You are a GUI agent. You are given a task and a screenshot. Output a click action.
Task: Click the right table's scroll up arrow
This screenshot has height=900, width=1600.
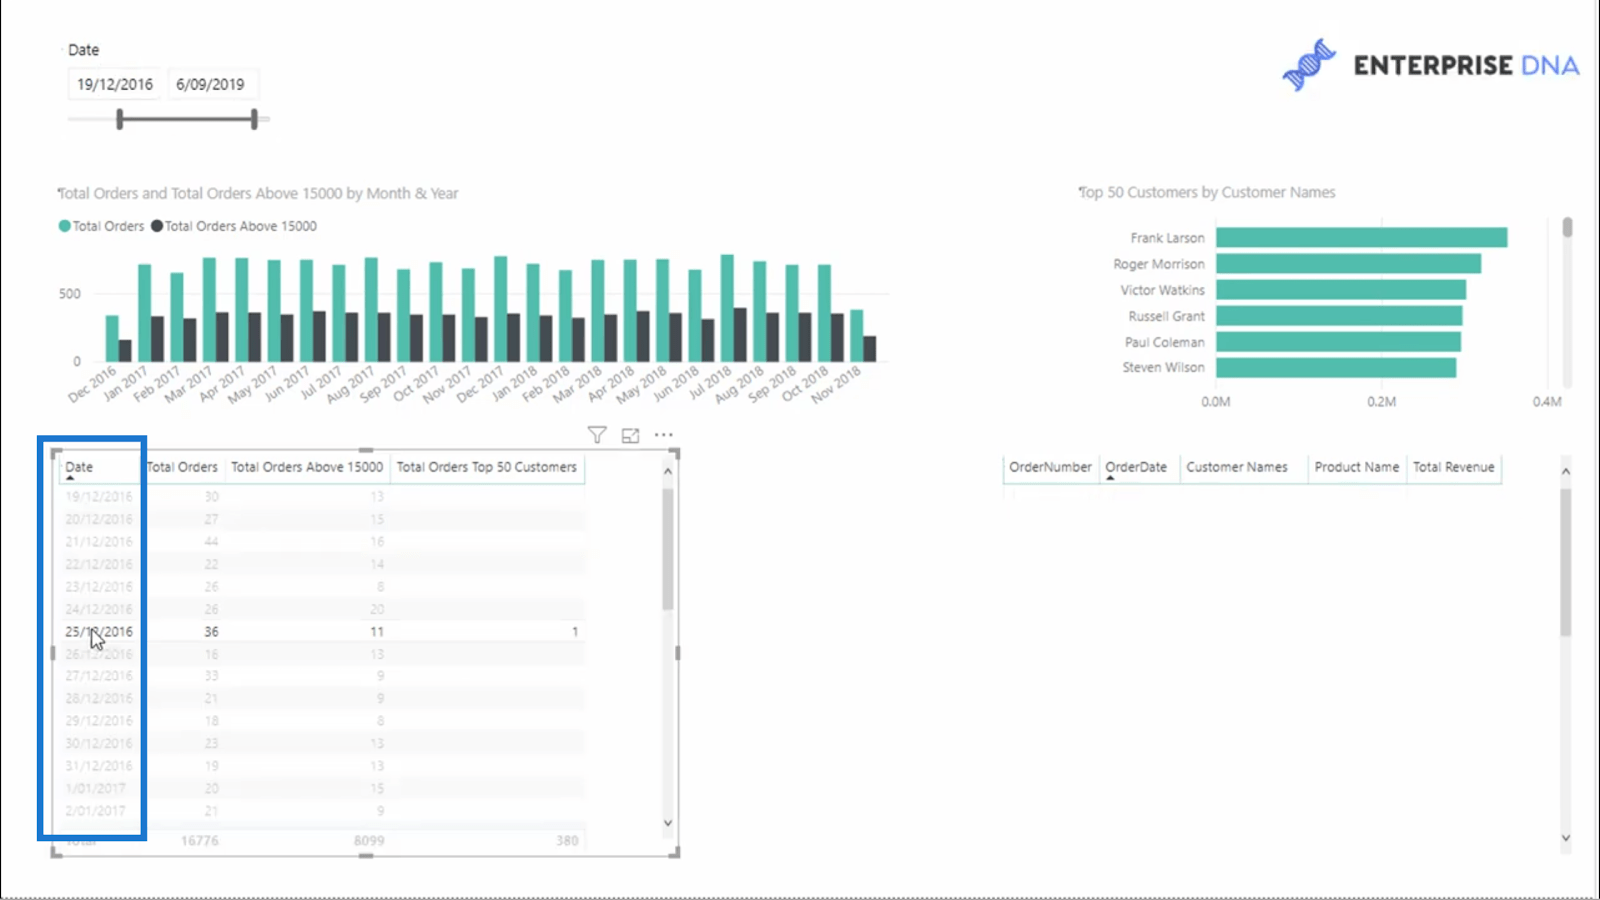1566,471
